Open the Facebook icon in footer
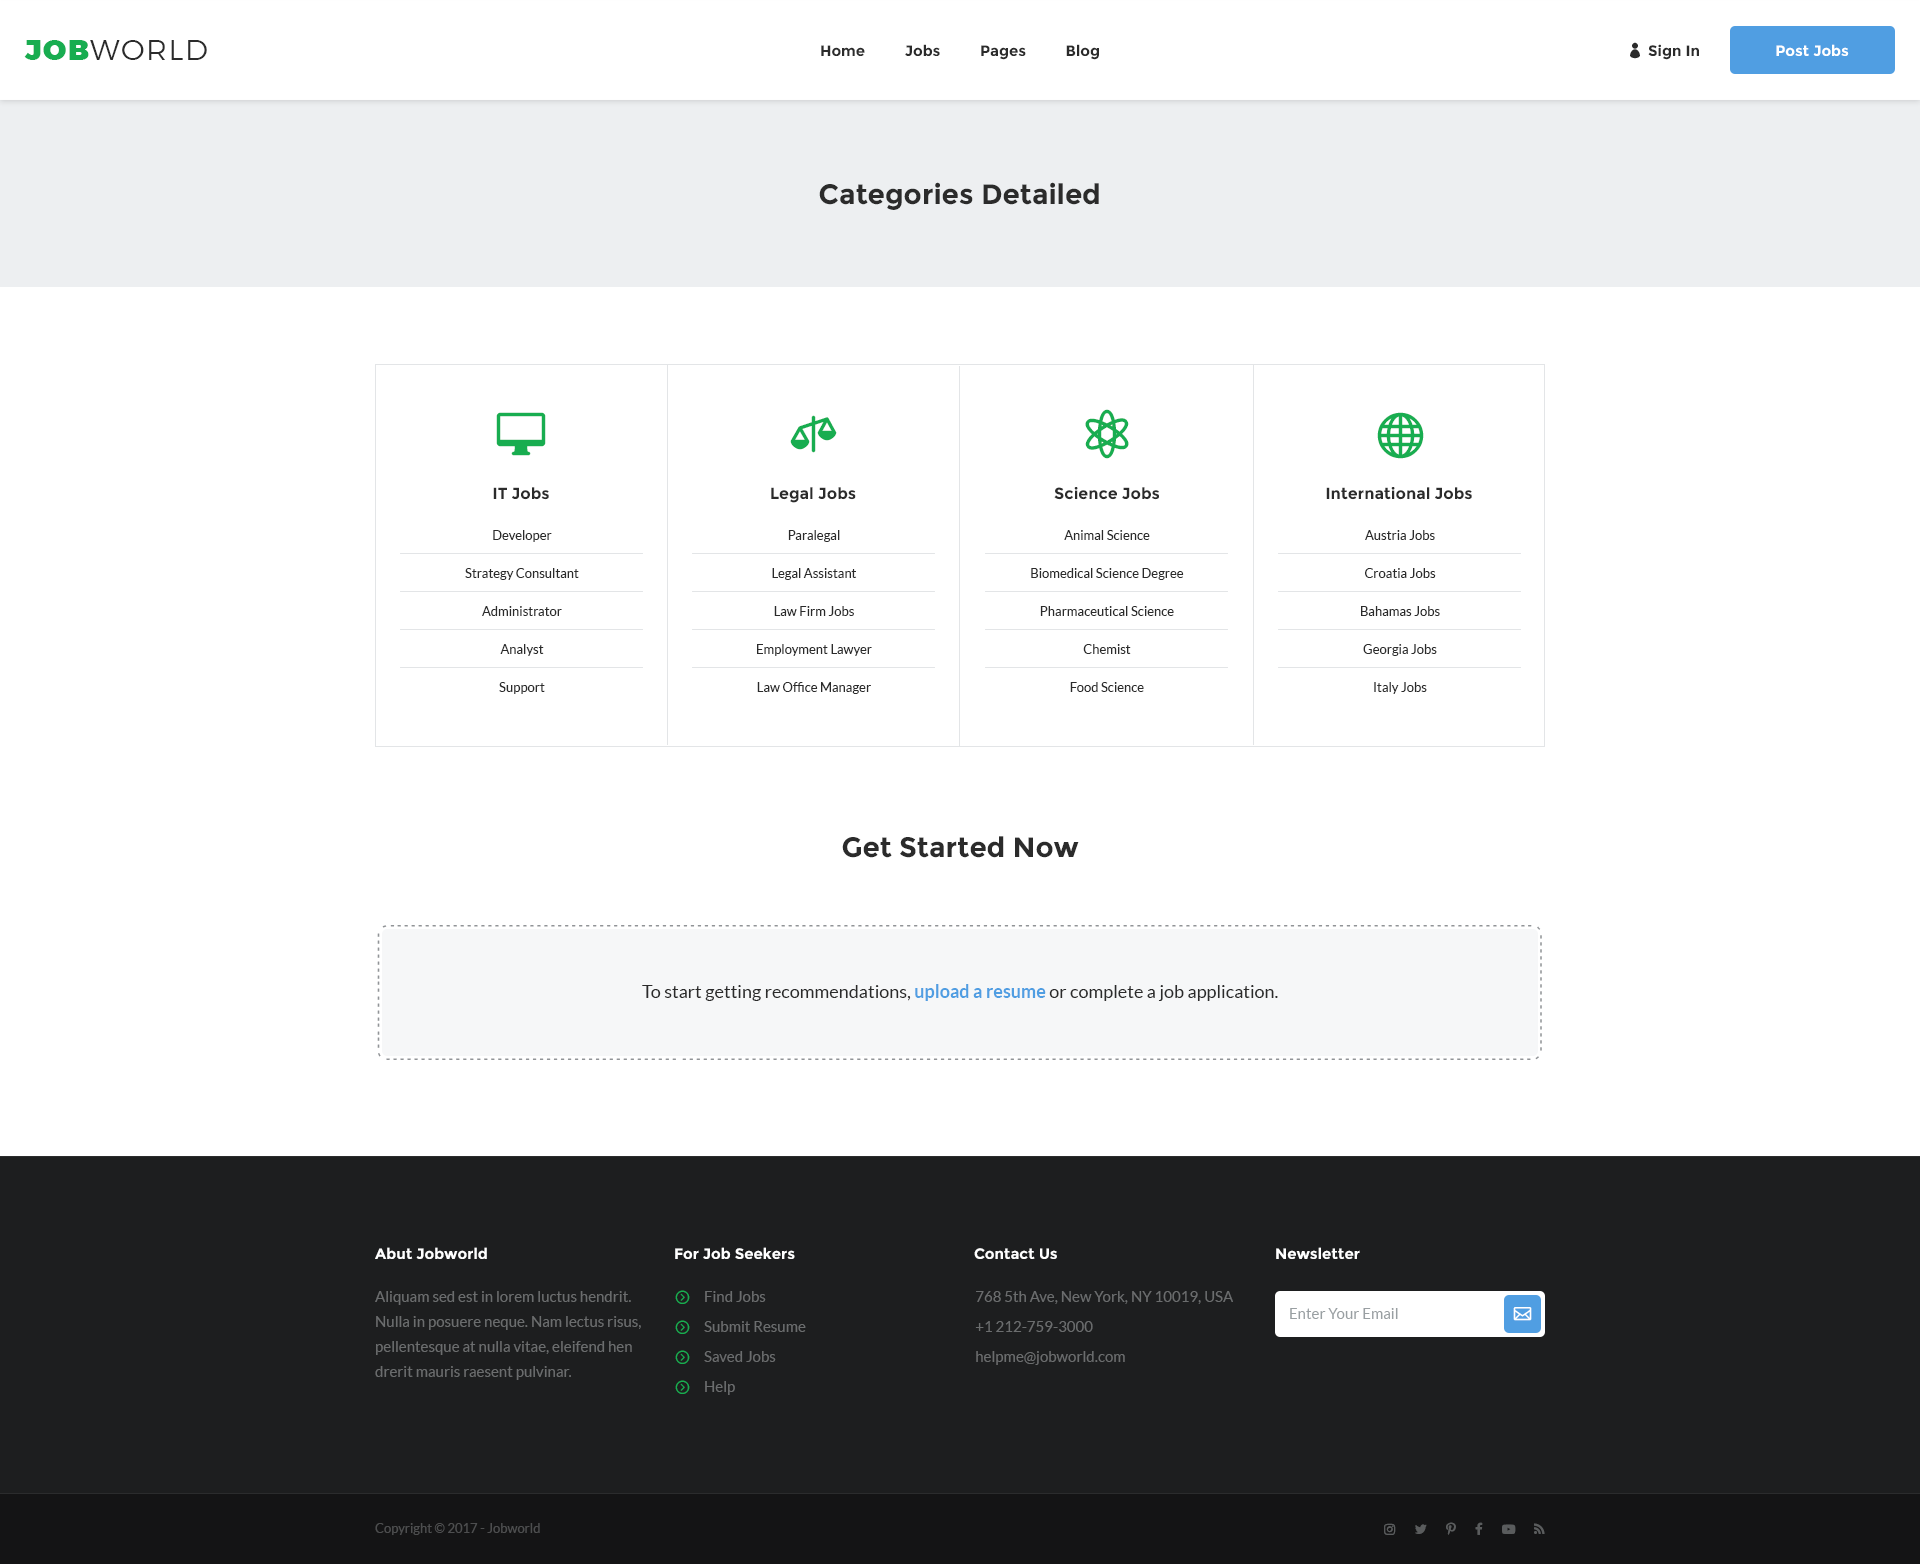Viewport: 1920px width, 1564px height. tap(1479, 1529)
